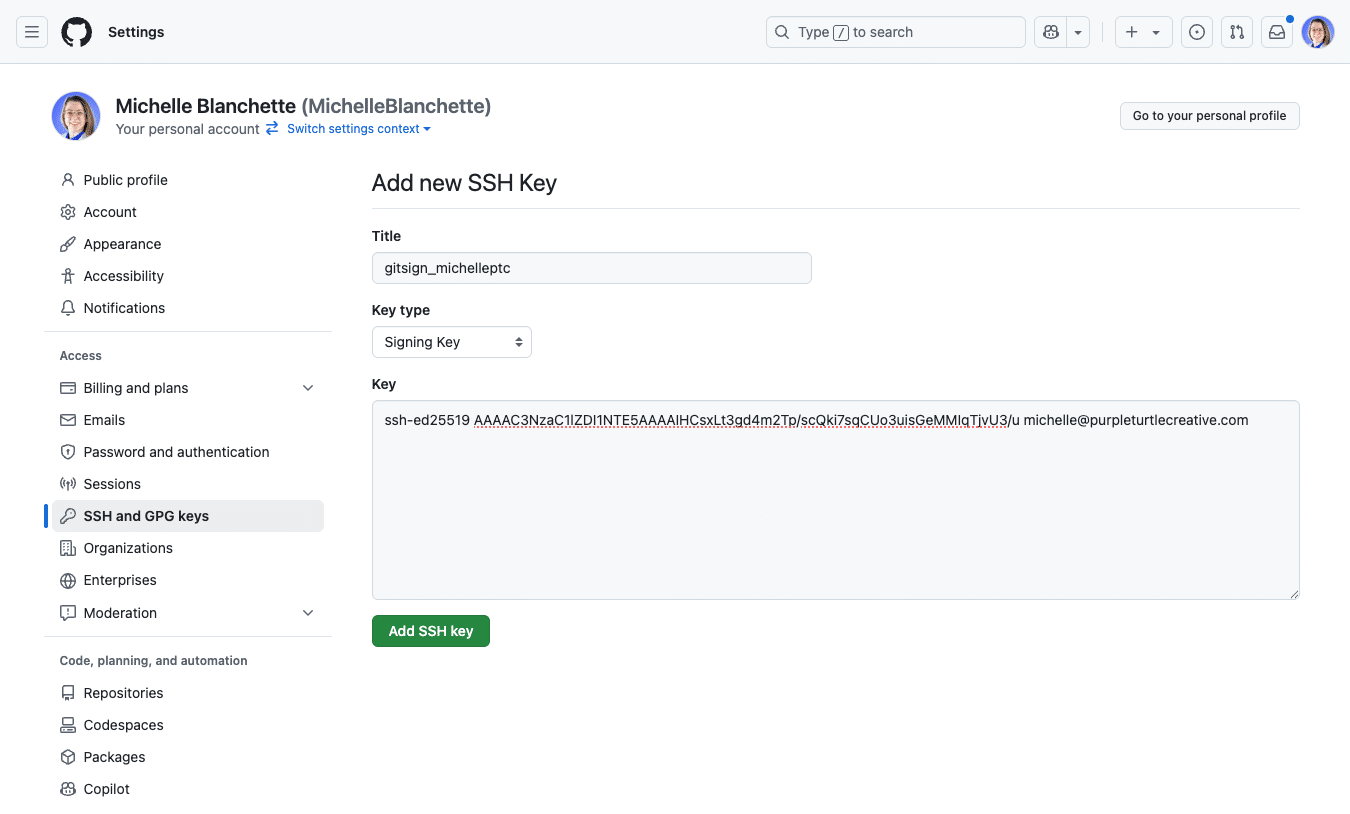Open Copilot chat icon in header
This screenshot has height=814, width=1350.
[x=1051, y=32]
